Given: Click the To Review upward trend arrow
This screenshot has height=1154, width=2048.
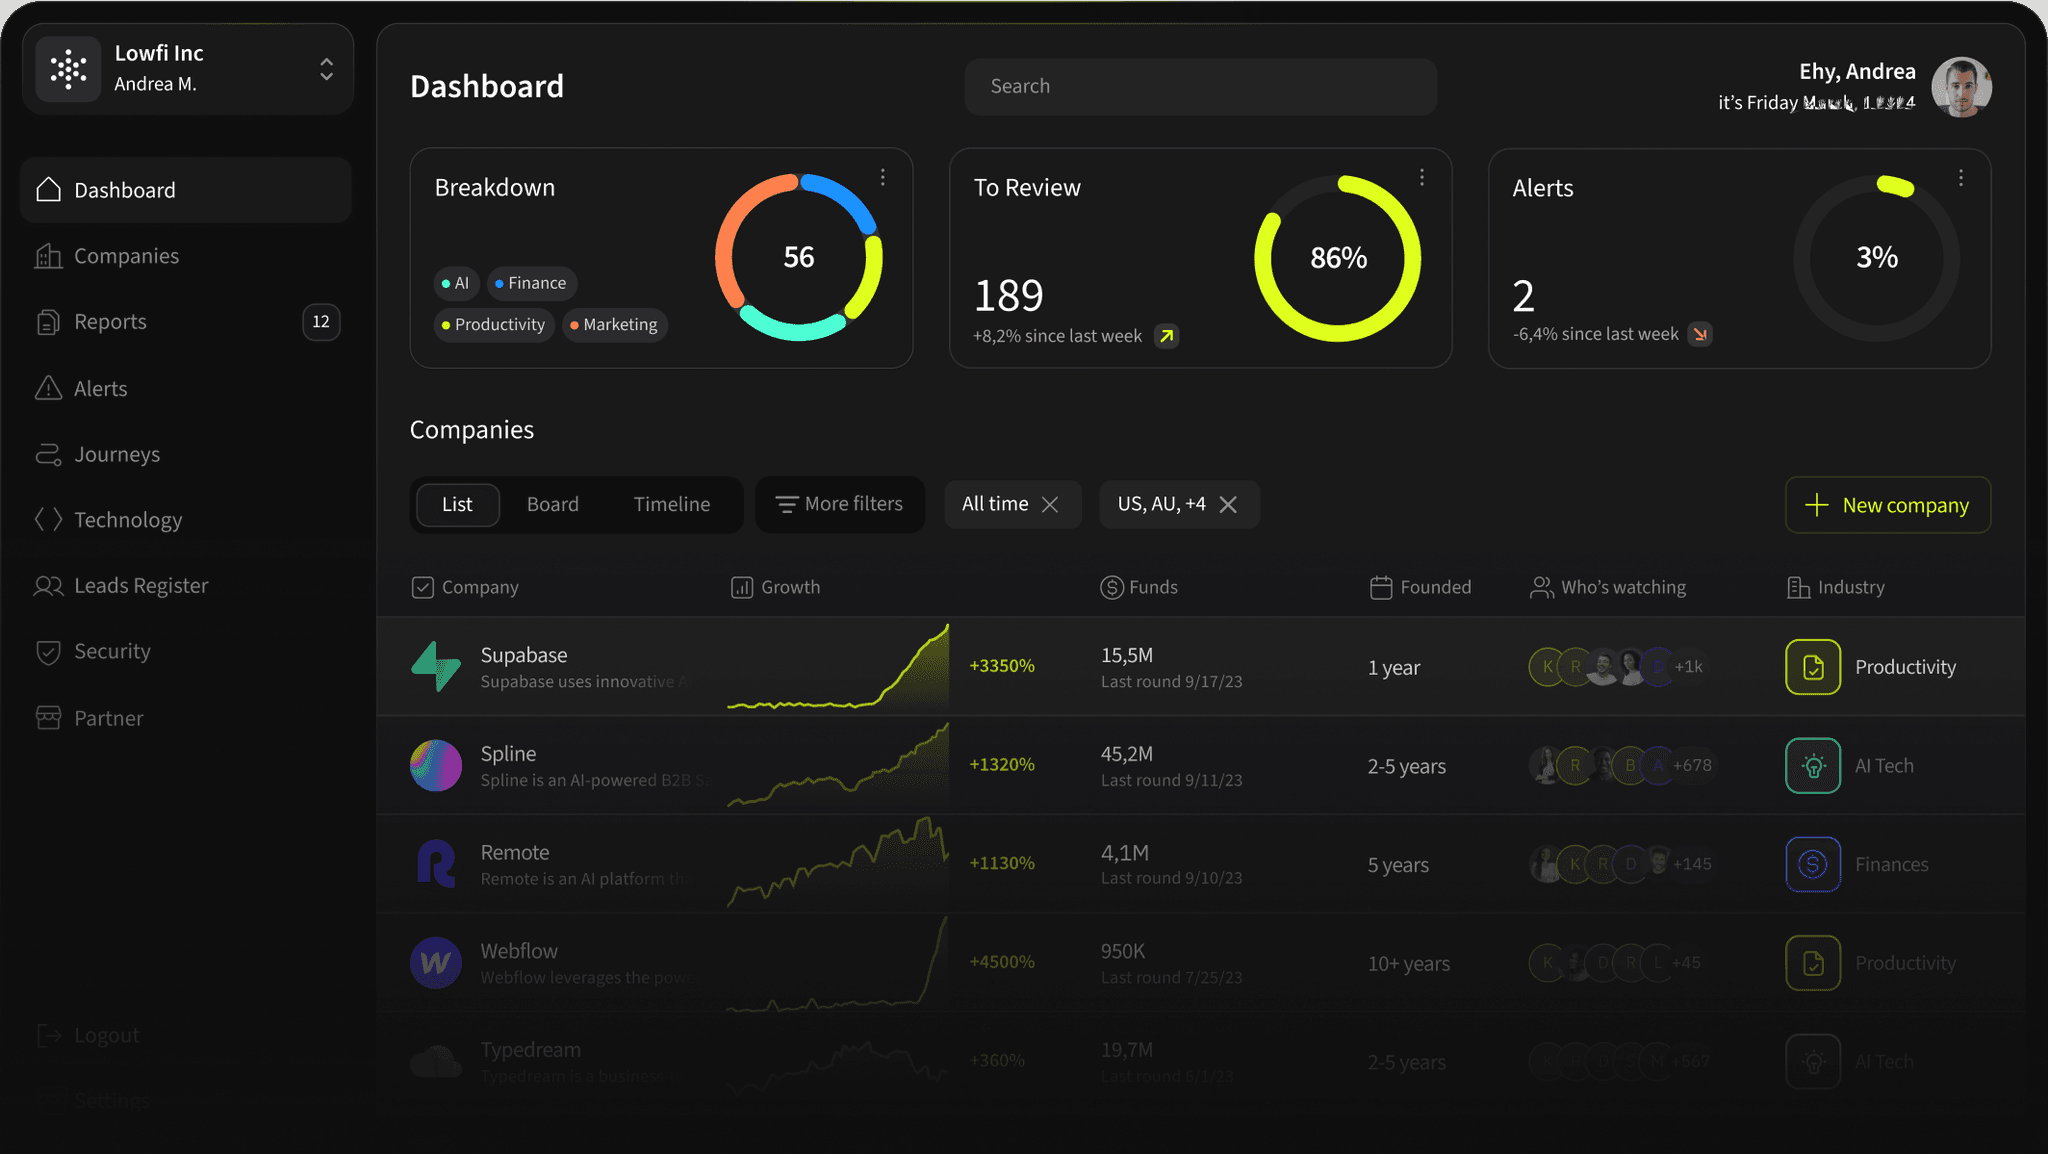Looking at the screenshot, I should coord(1166,336).
